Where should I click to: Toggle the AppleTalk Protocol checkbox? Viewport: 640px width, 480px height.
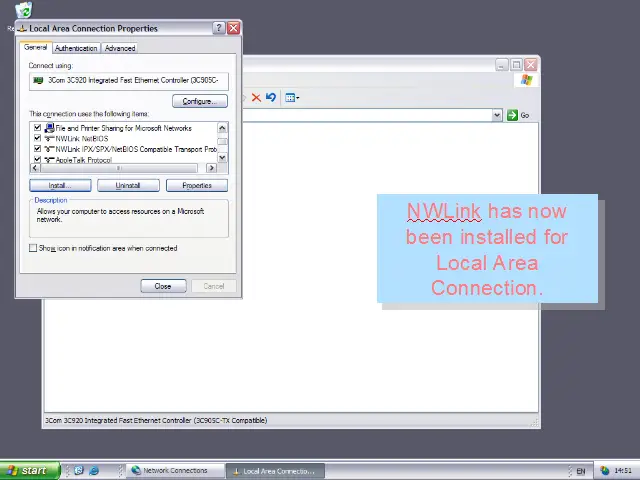click(x=38, y=159)
